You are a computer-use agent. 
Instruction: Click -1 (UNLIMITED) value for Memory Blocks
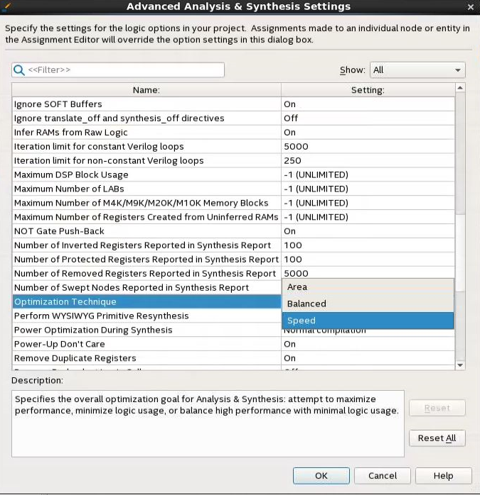[x=368, y=203]
